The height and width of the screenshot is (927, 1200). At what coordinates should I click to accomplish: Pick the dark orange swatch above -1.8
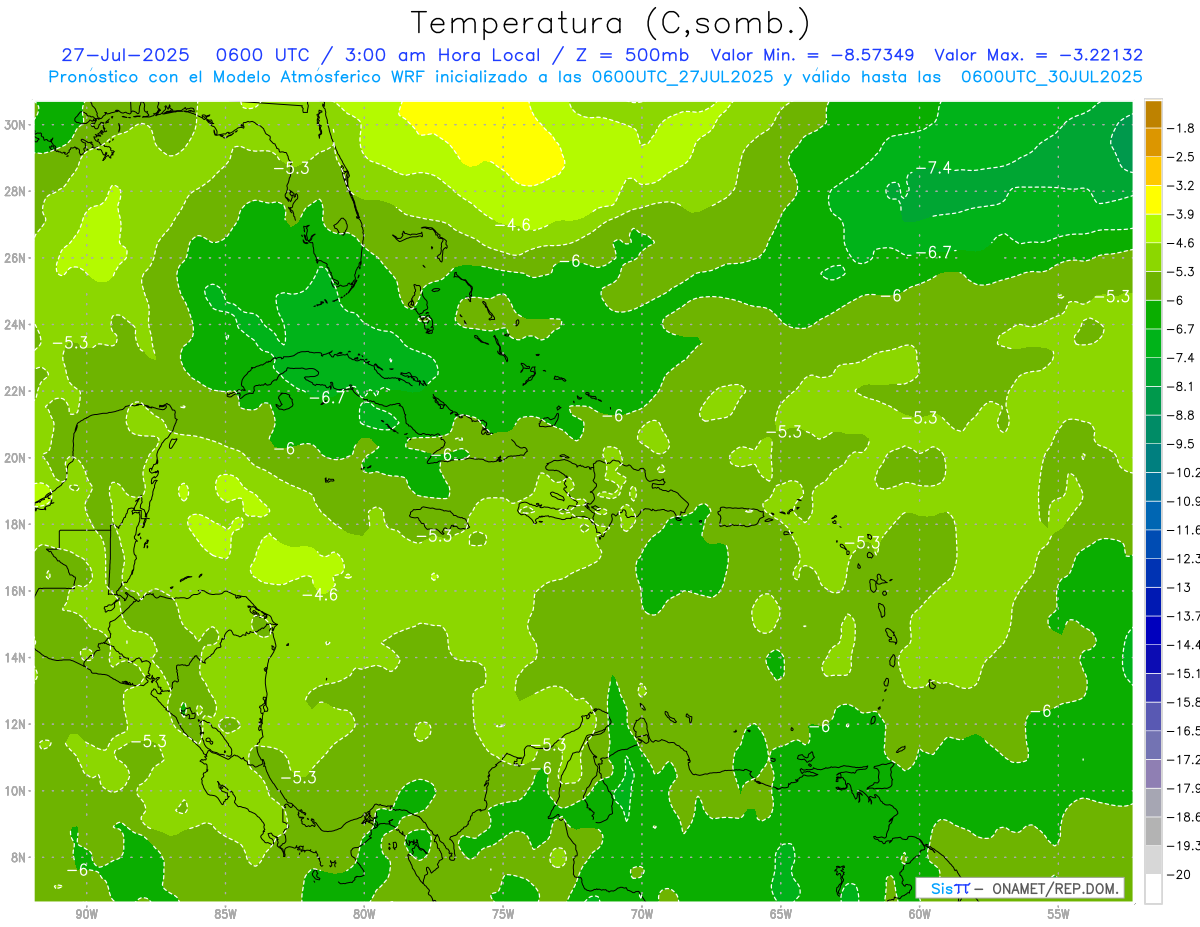click(1153, 114)
